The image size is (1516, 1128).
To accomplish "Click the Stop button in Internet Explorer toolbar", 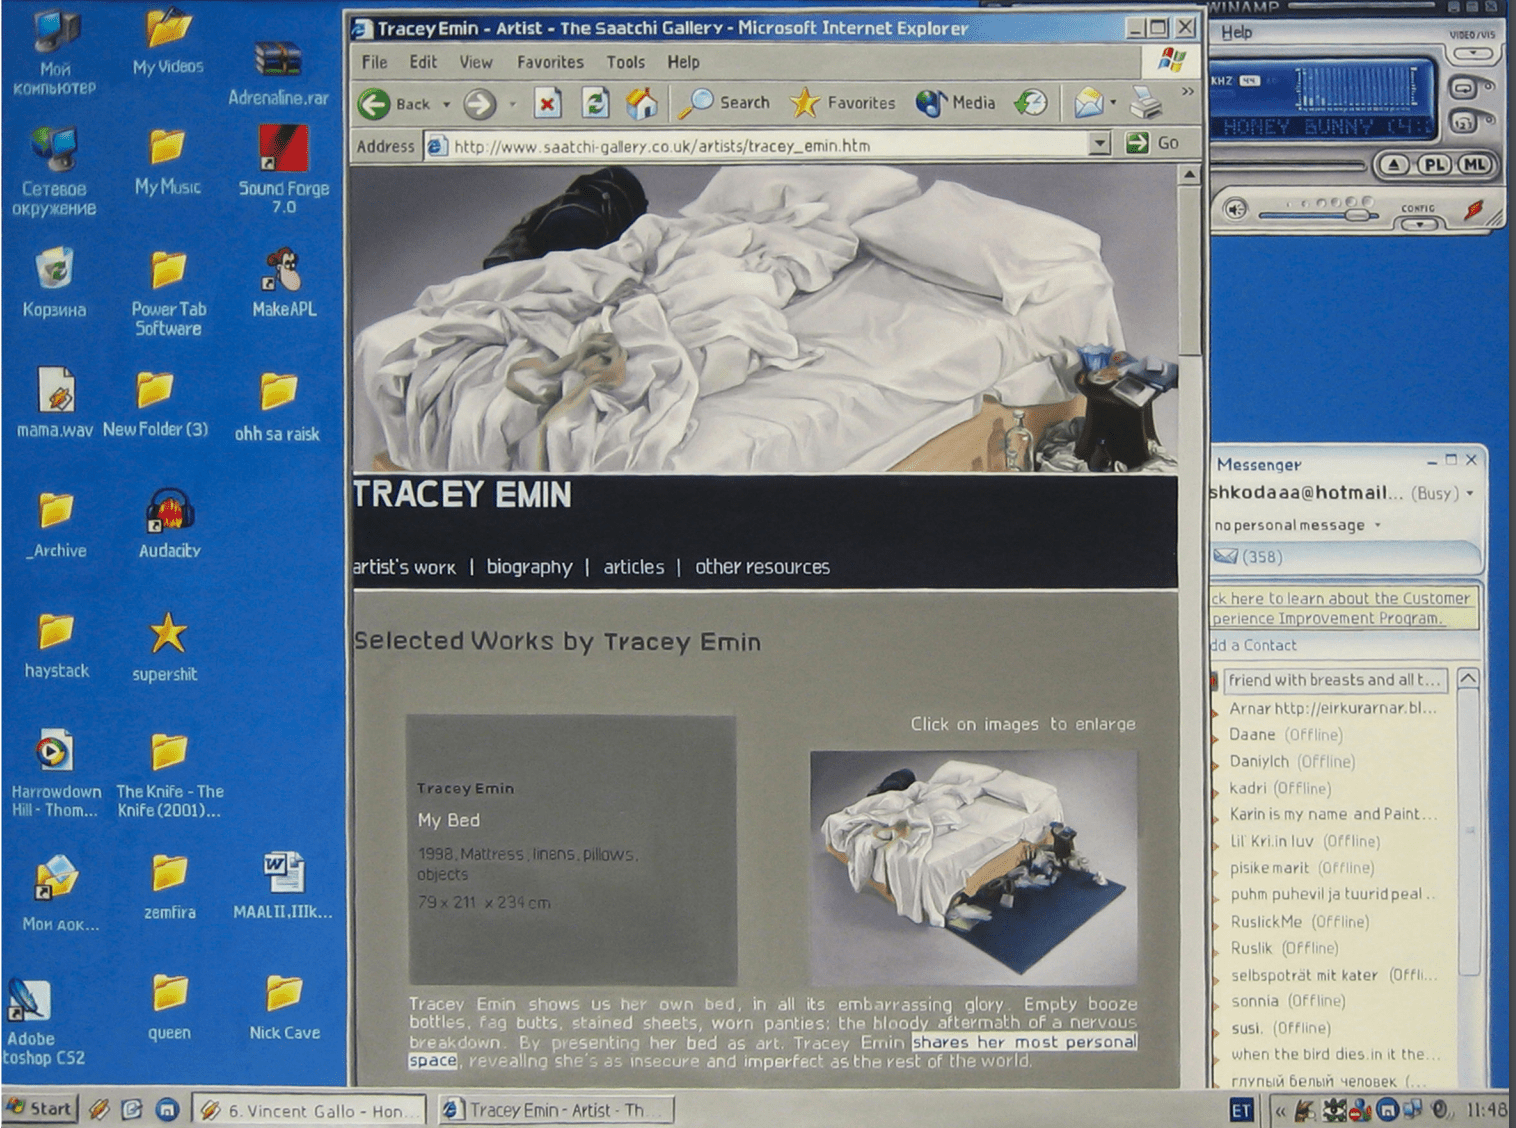I will point(547,103).
